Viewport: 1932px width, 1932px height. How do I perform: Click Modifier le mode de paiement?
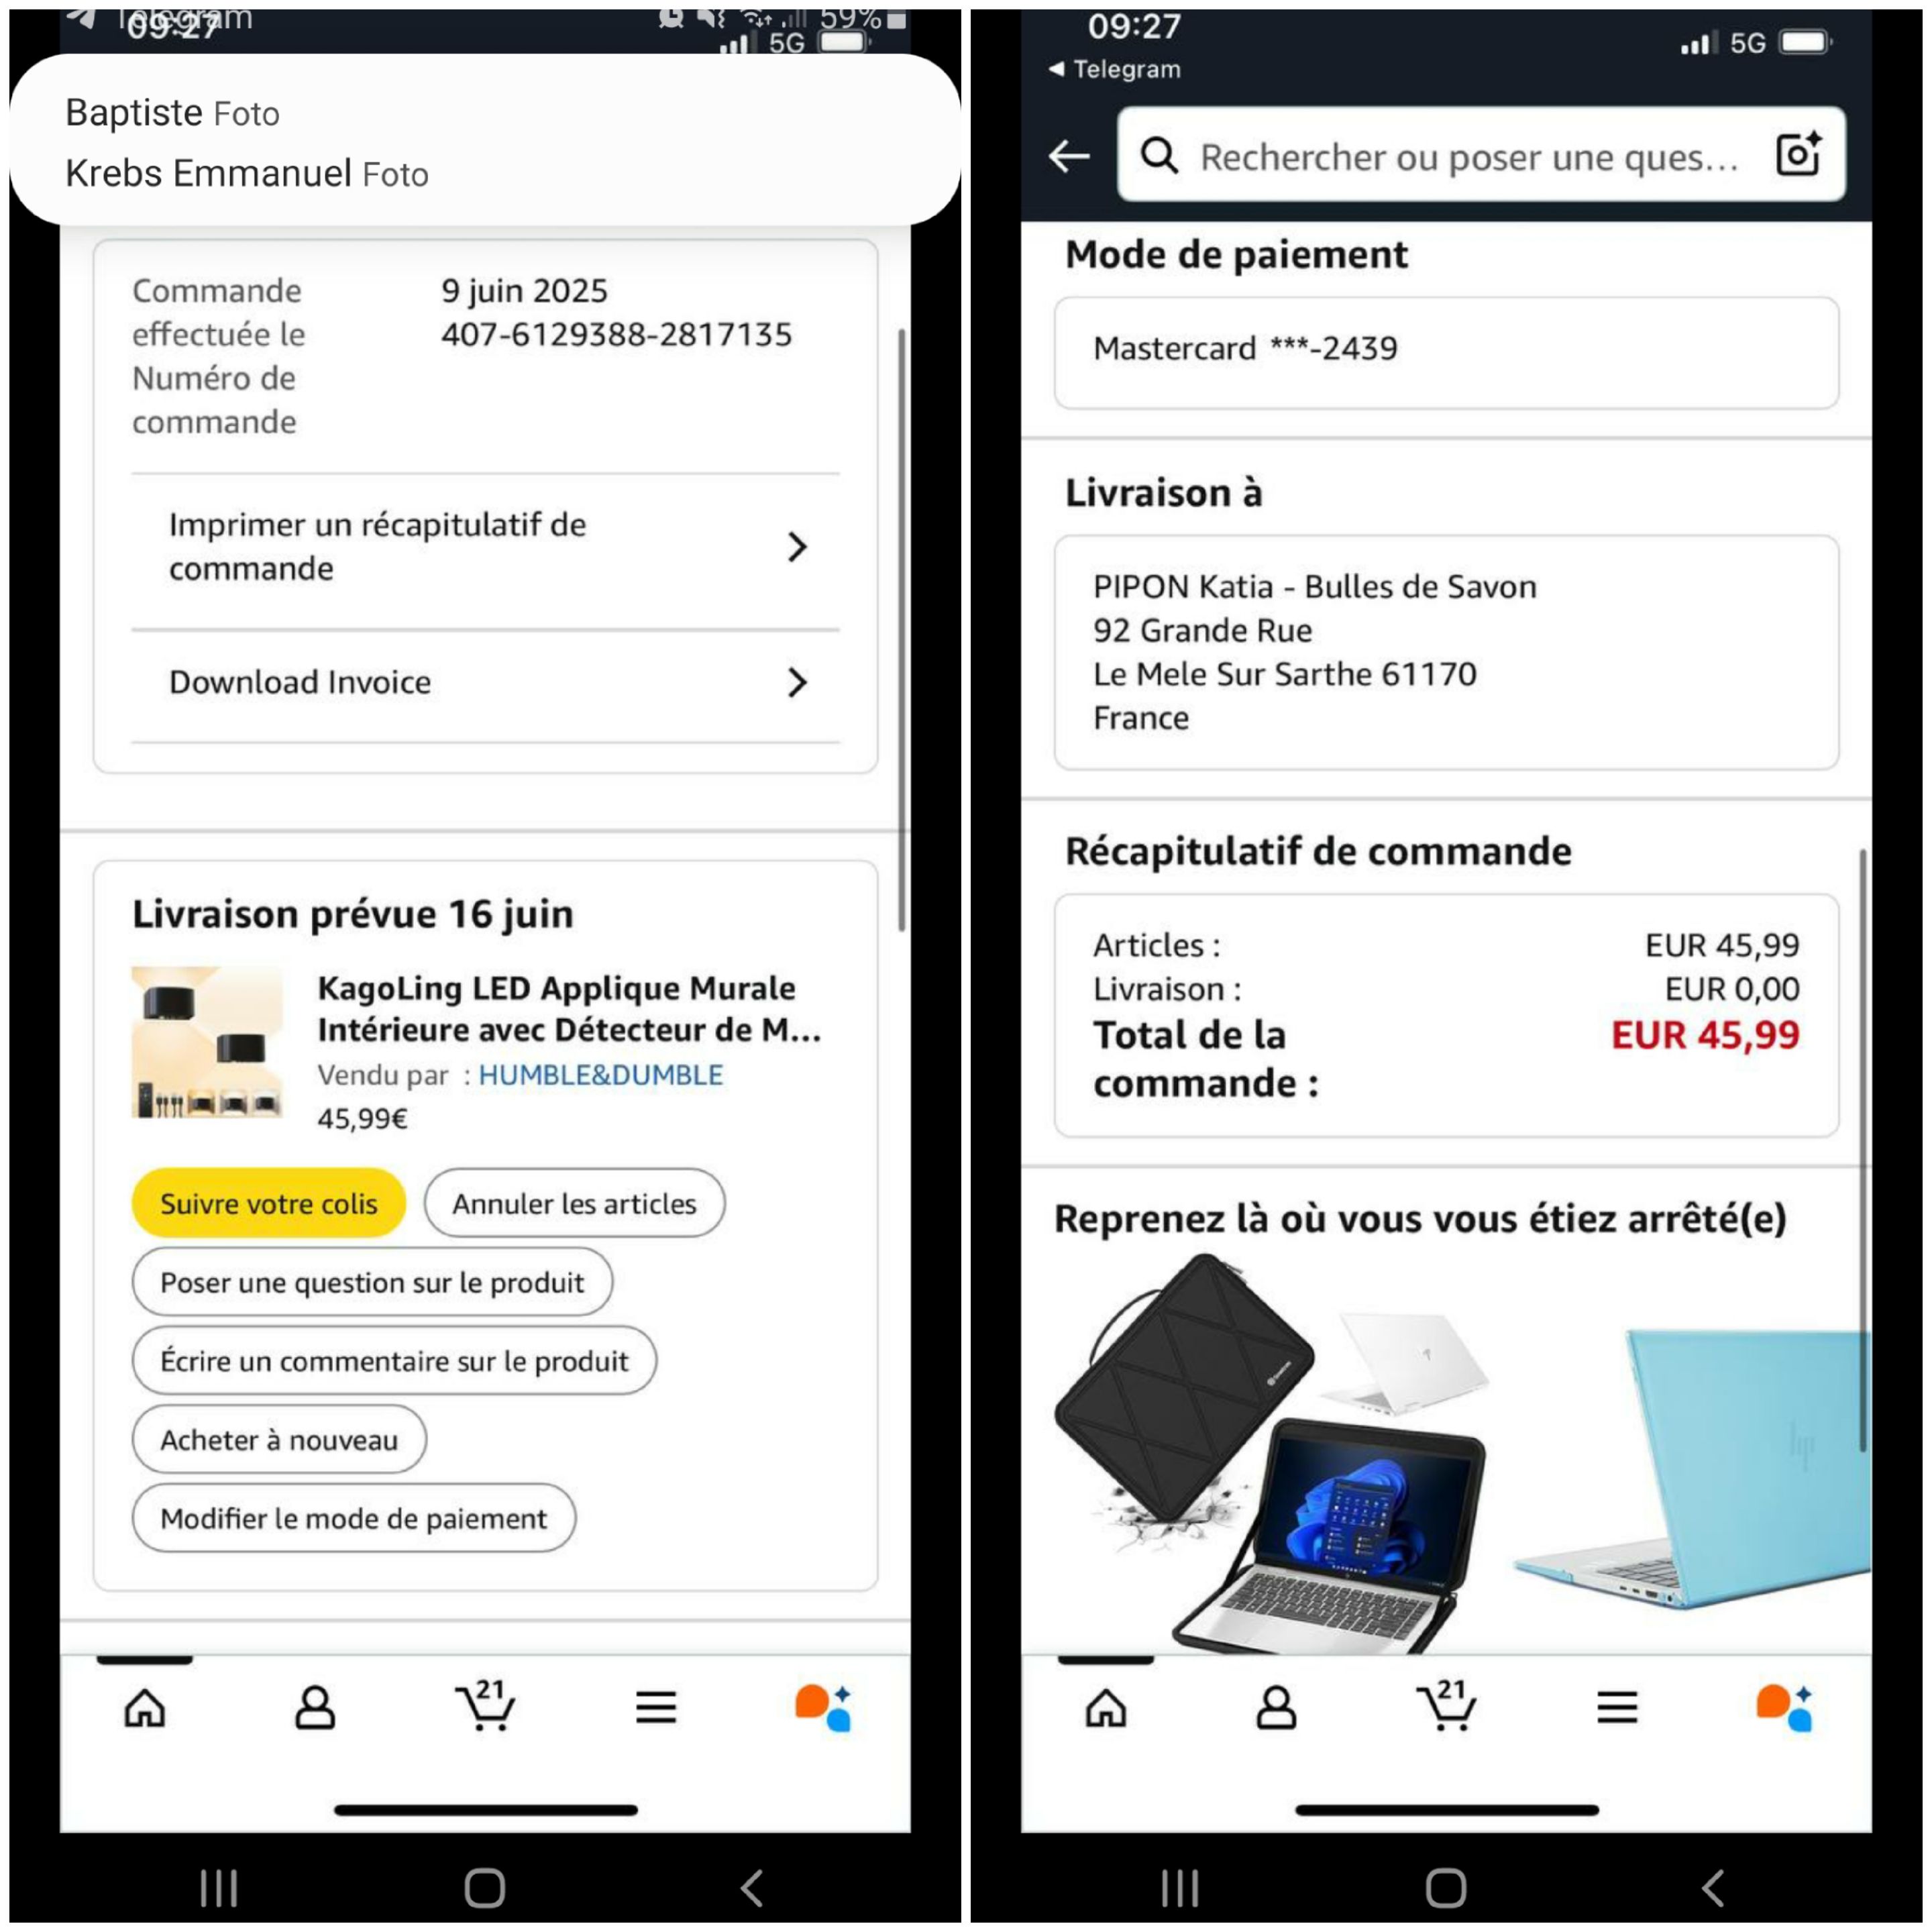tap(354, 1518)
